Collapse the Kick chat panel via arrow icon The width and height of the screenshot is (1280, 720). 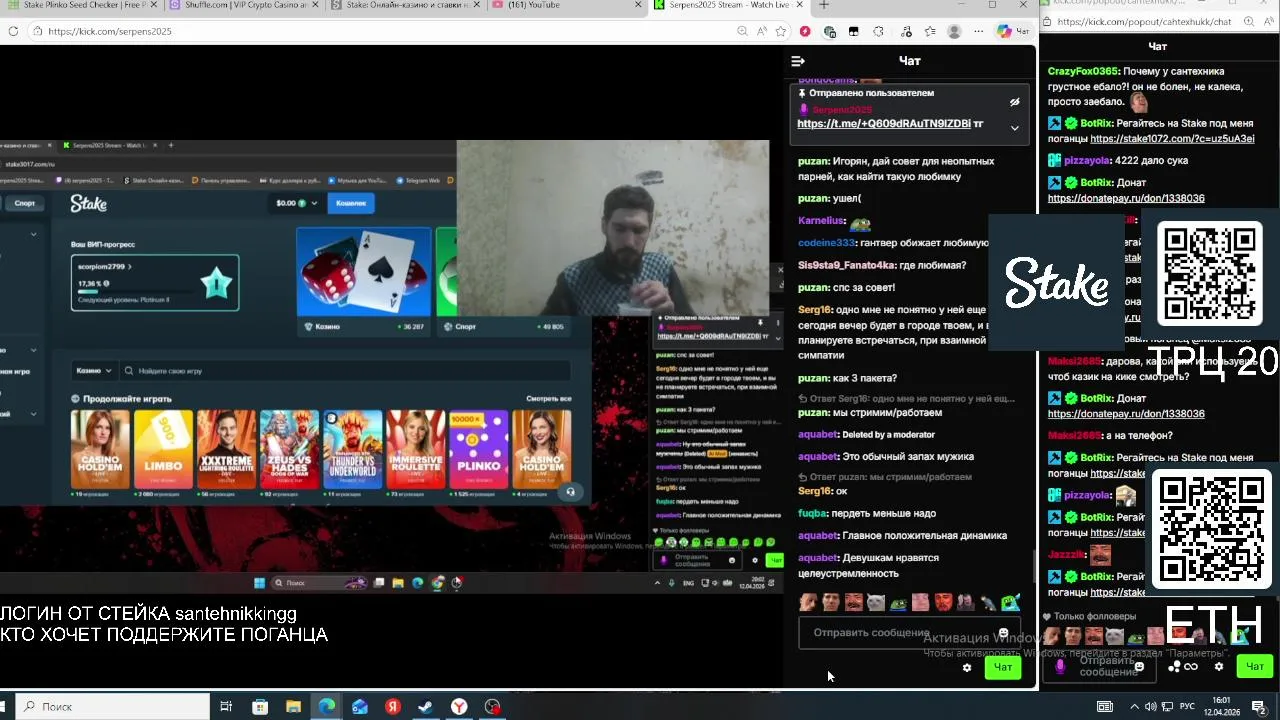coord(798,61)
